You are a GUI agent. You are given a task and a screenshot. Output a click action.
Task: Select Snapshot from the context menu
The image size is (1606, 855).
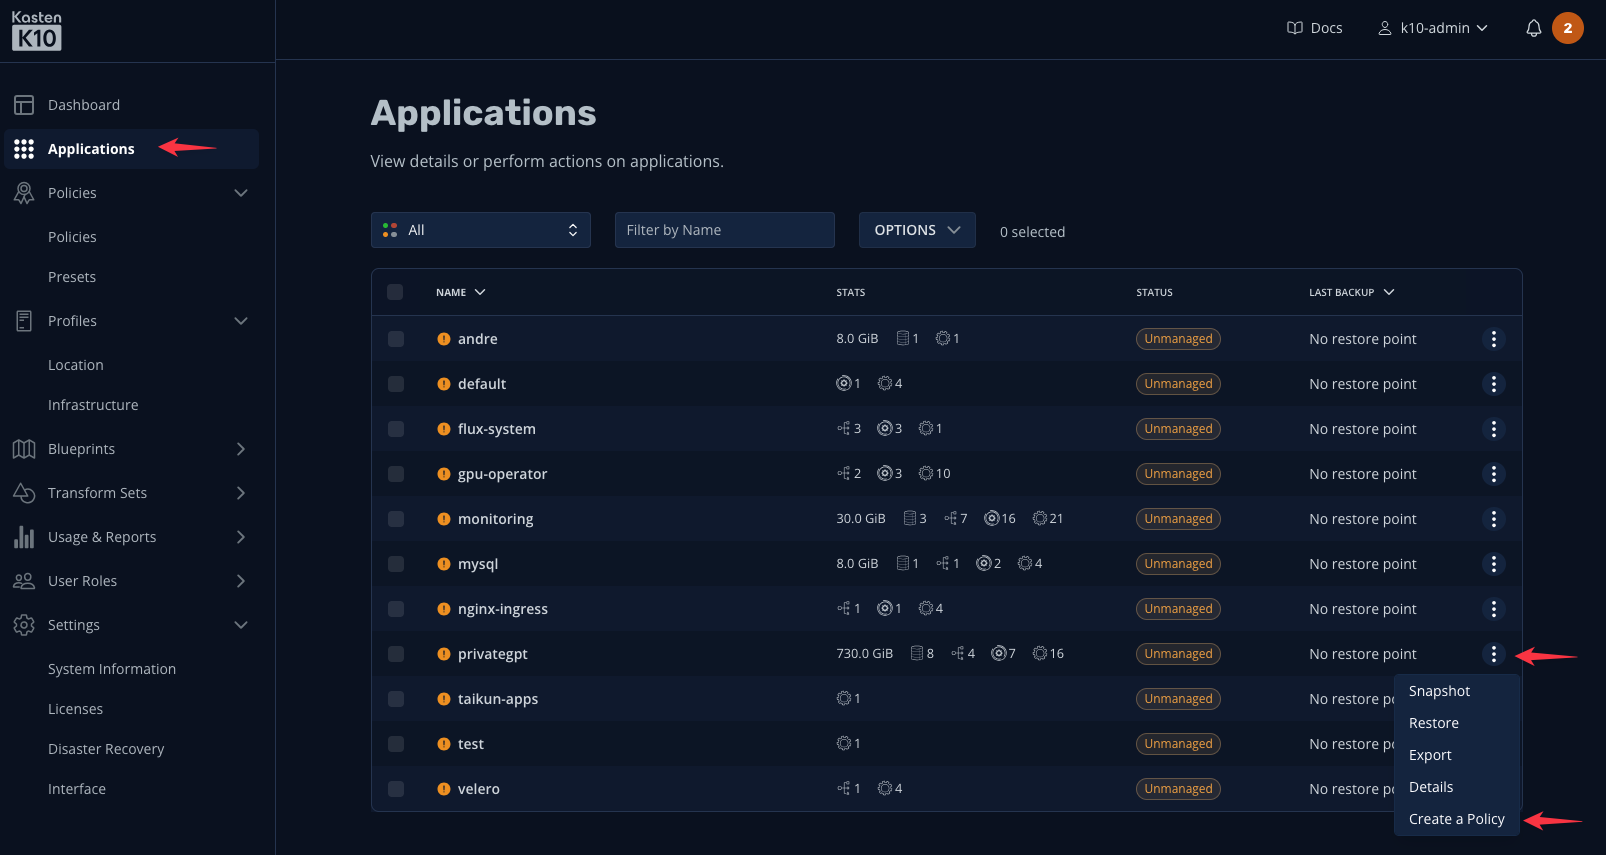pyautogui.click(x=1457, y=691)
